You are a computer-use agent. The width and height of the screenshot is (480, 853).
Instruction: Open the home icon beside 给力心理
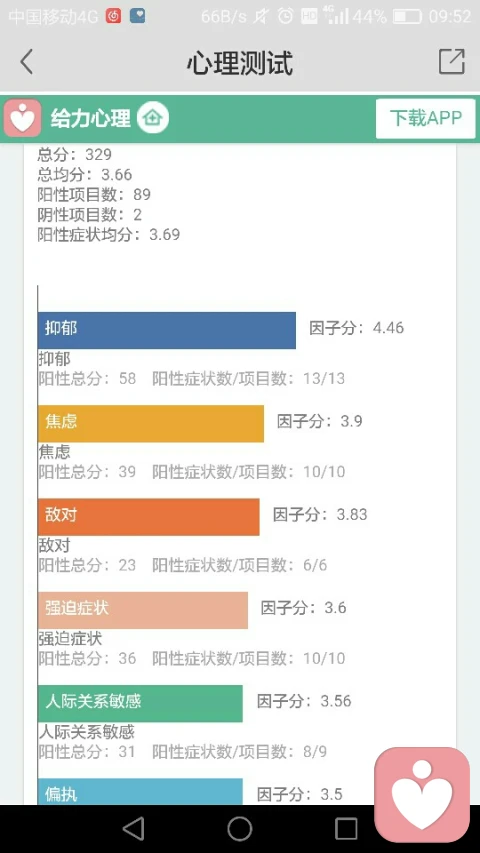click(153, 118)
